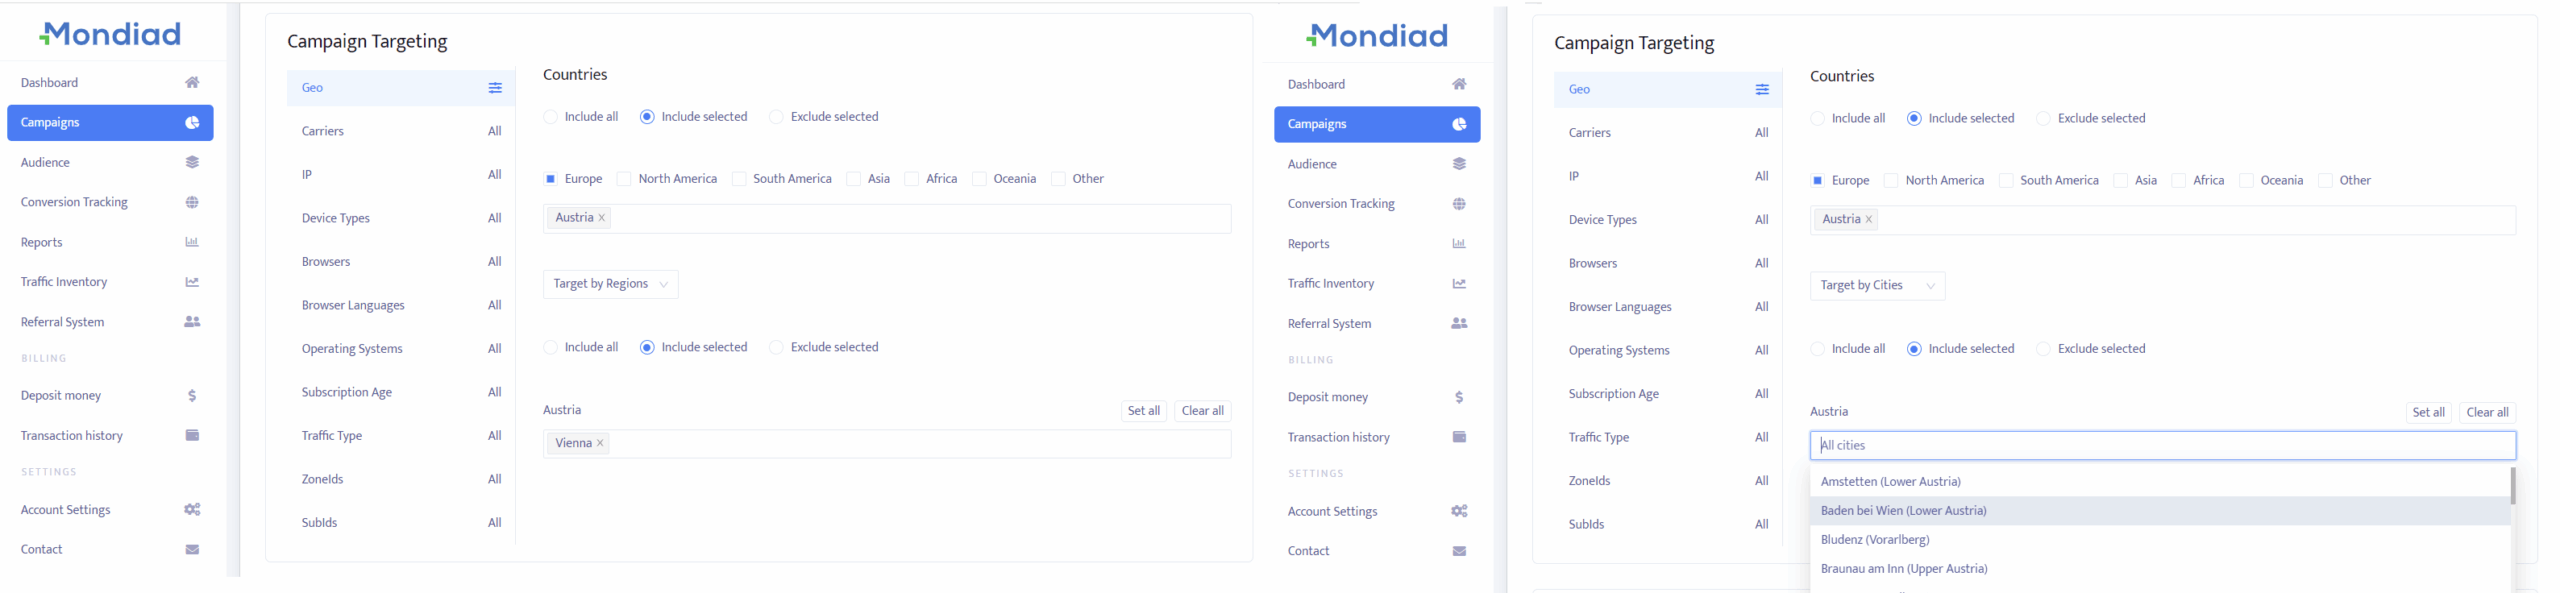Open Target by Cities dropdown
Image resolution: width=2560 pixels, height=593 pixels.
[1877, 286]
